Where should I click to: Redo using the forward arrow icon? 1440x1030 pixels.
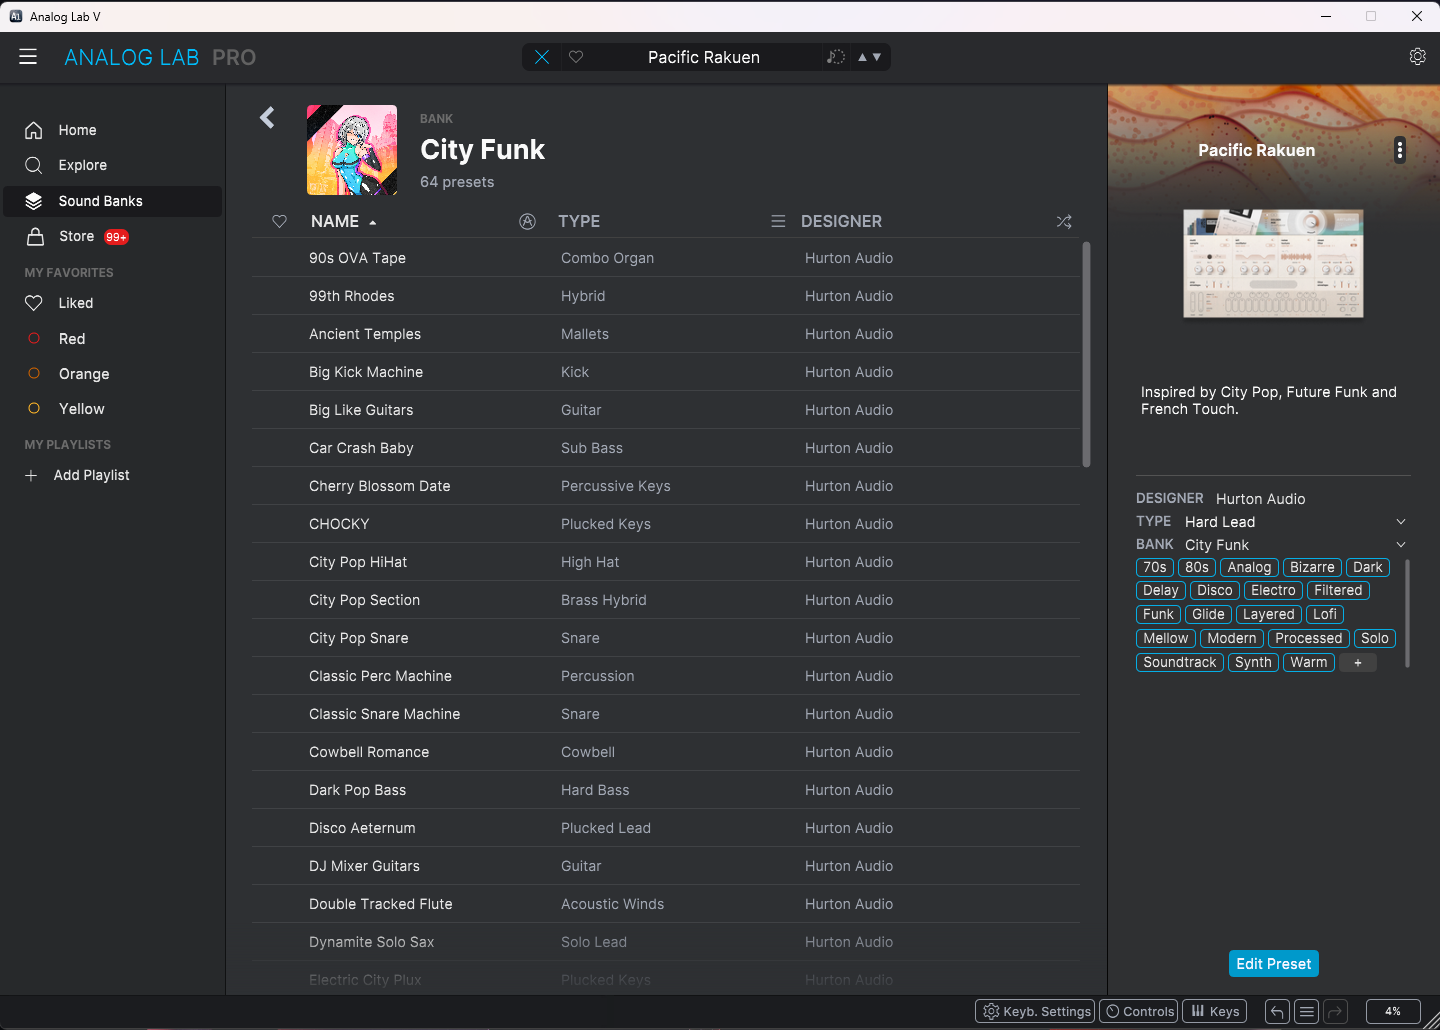1336,1011
